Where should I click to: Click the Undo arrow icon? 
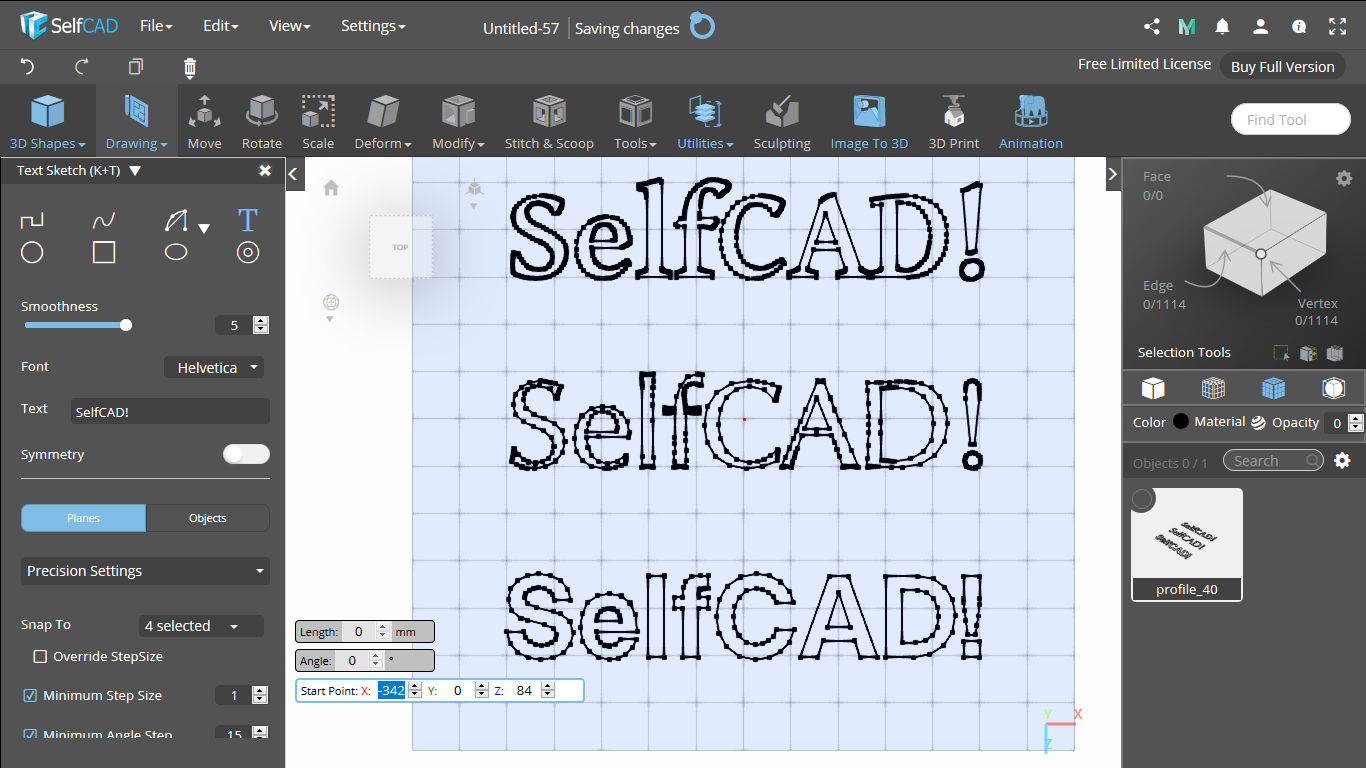[27, 67]
